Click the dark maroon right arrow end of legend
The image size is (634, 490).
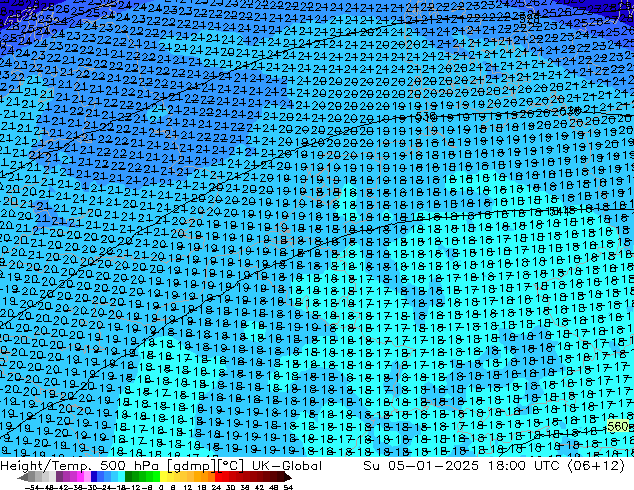point(288,477)
